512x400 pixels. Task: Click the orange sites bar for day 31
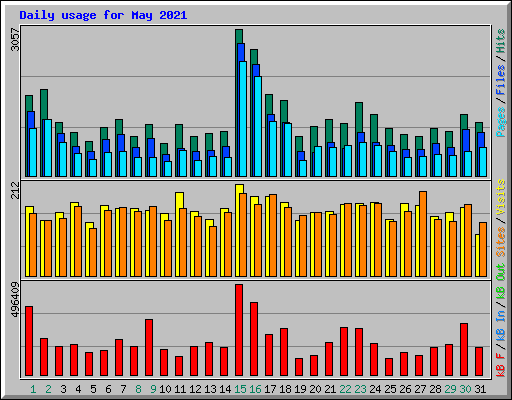(483, 249)
